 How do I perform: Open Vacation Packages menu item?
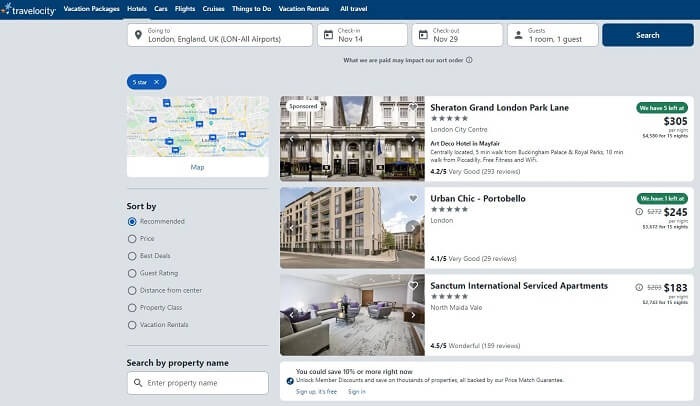(x=92, y=9)
